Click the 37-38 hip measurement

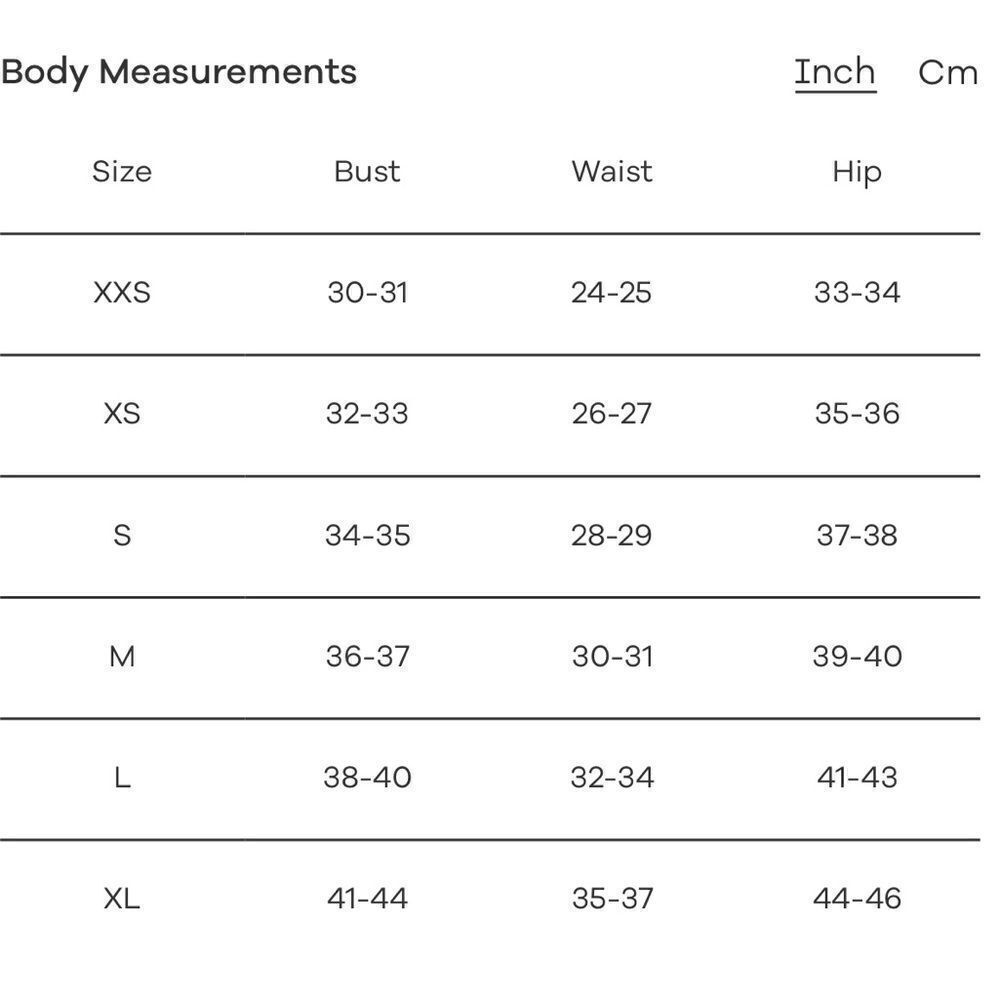pyautogui.click(x=857, y=535)
